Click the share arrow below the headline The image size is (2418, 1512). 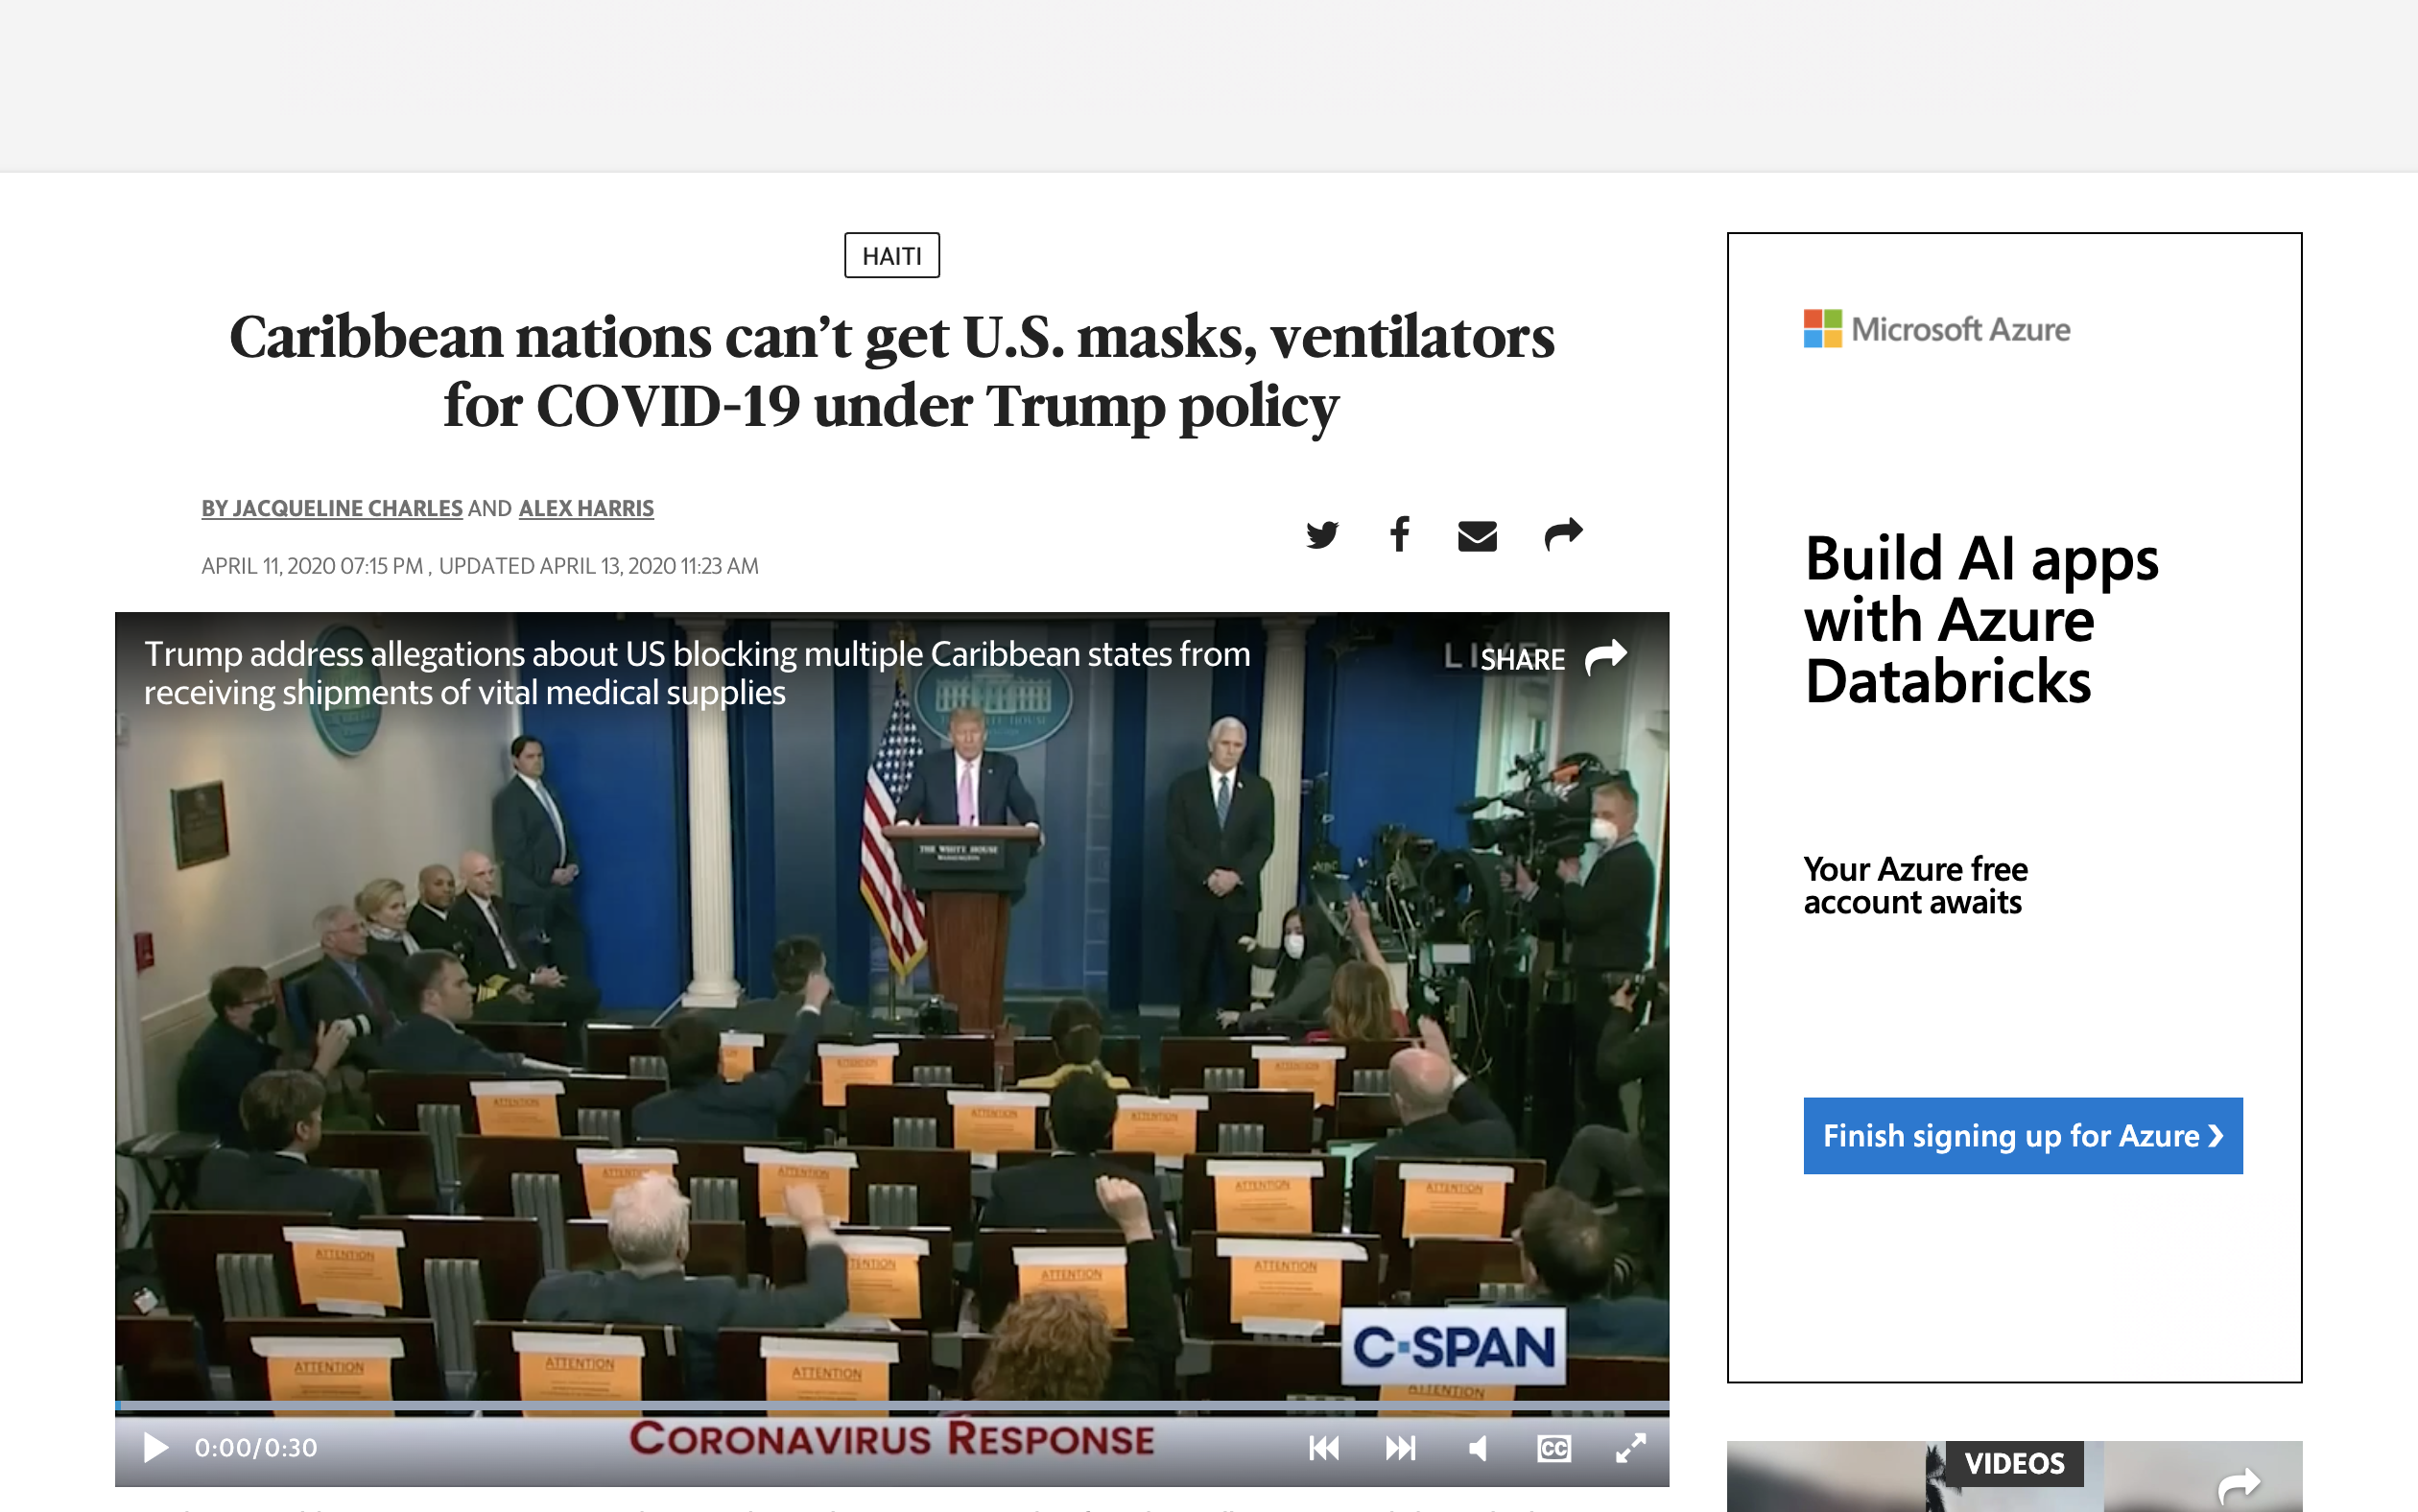click(x=1563, y=534)
